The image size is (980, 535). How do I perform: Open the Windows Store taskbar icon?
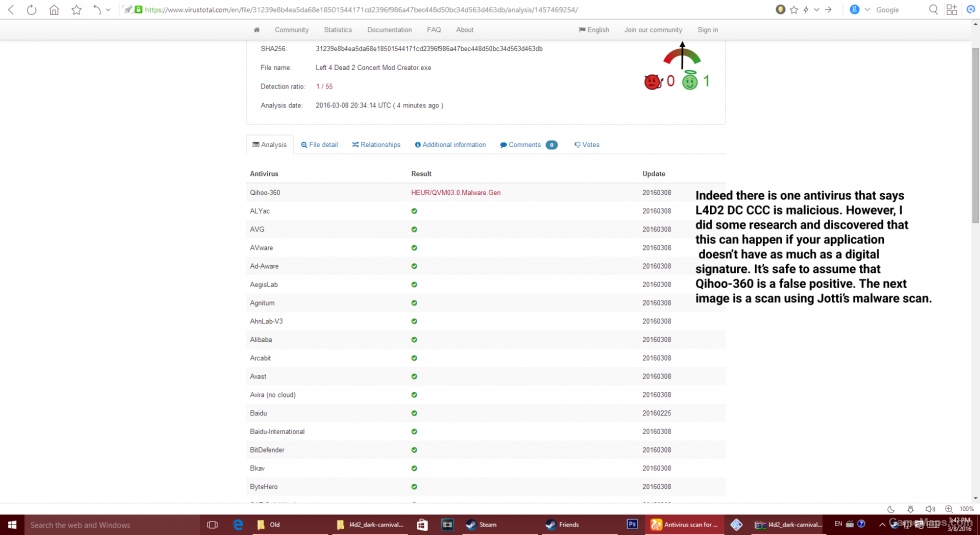coord(422,525)
